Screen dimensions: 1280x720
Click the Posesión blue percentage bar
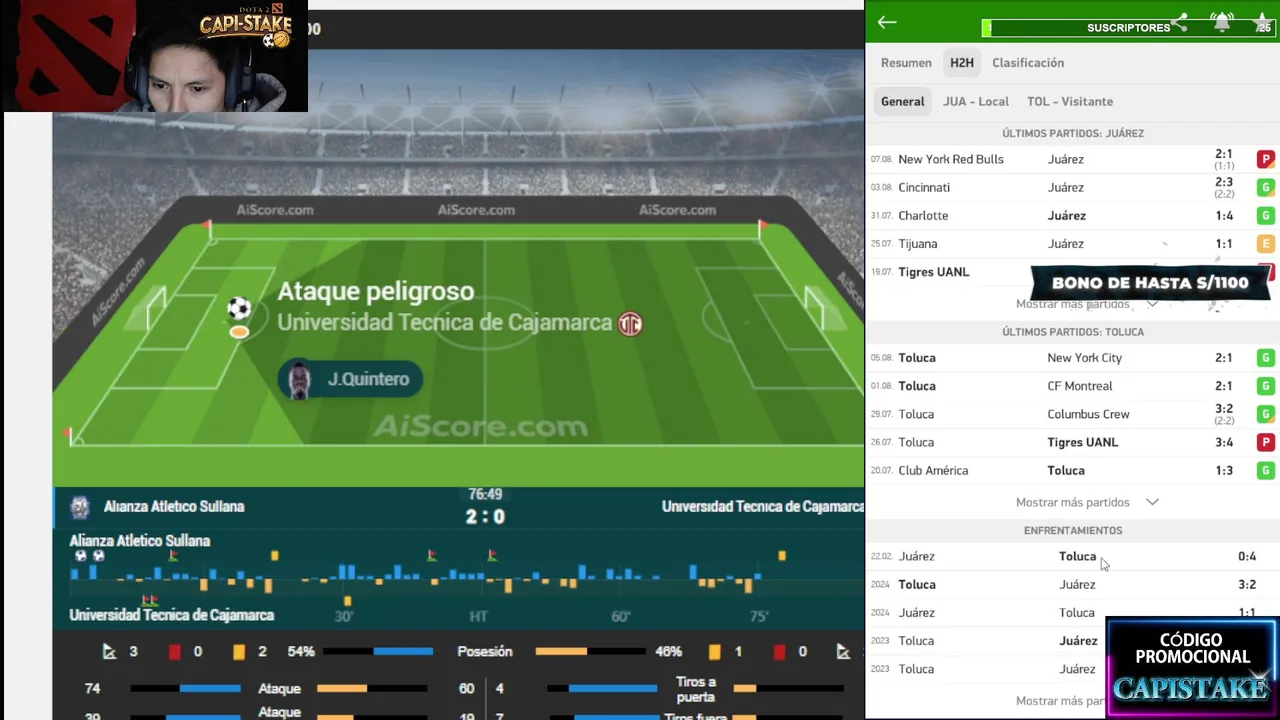tap(403, 651)
